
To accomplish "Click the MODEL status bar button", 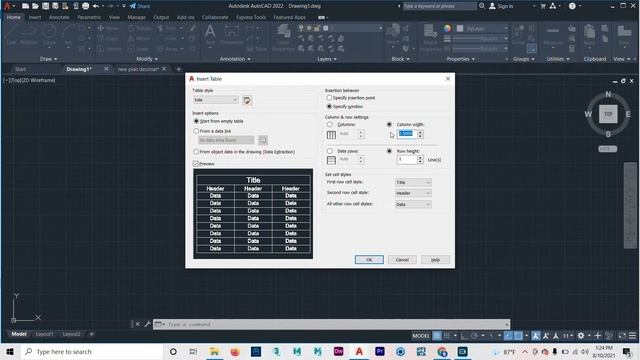I will tap(421, 336).
